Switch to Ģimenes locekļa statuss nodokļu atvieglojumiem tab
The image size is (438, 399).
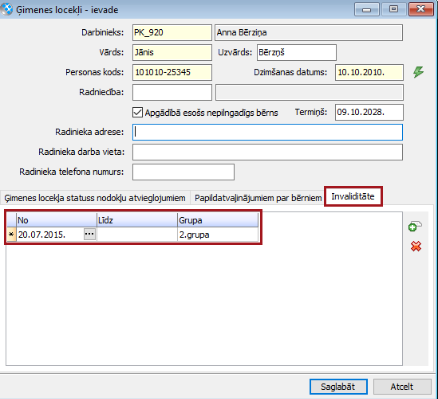pyautogui.click(x=95, y=198)
